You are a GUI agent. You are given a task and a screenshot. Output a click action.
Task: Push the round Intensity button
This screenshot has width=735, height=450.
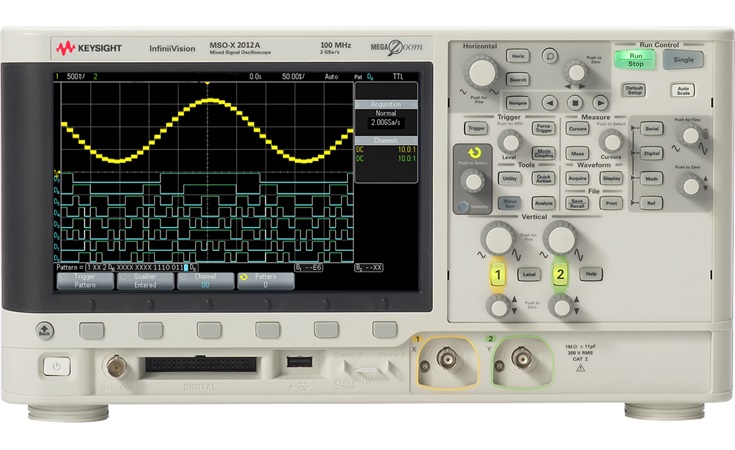[x=463, y=206]
